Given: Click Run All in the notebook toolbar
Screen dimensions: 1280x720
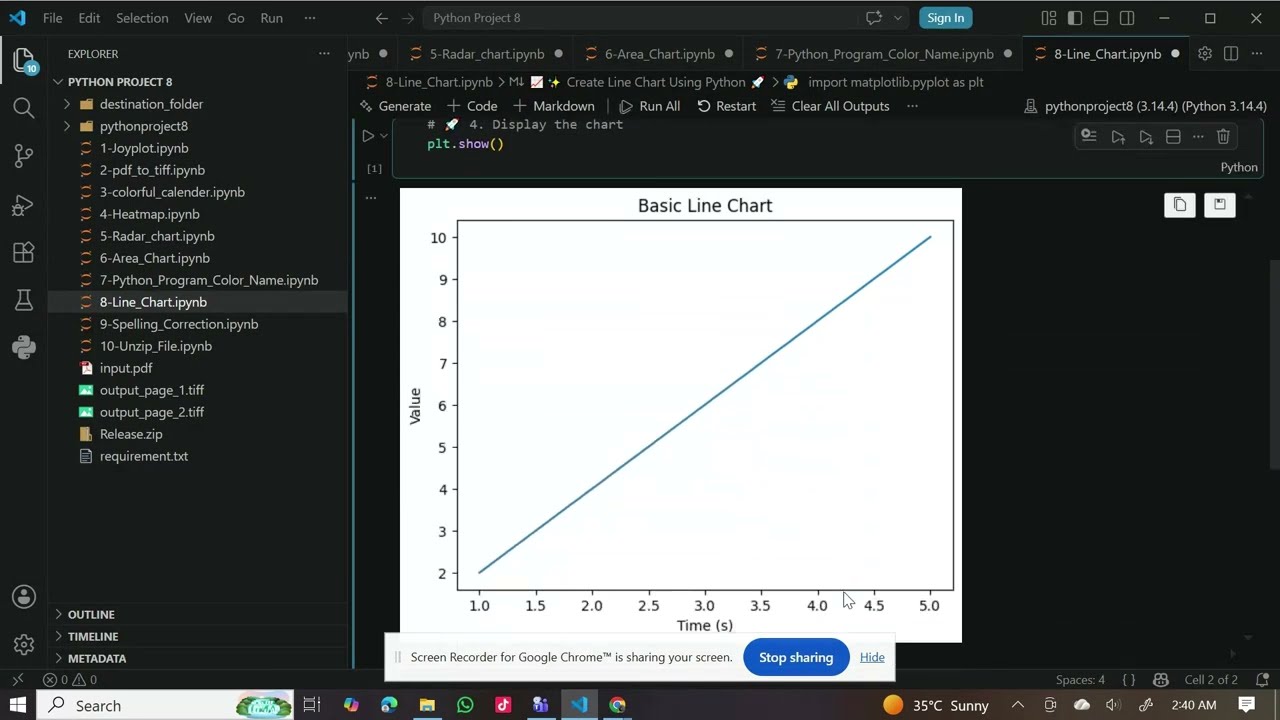Looking at the screenshot, I should [649, 106].
